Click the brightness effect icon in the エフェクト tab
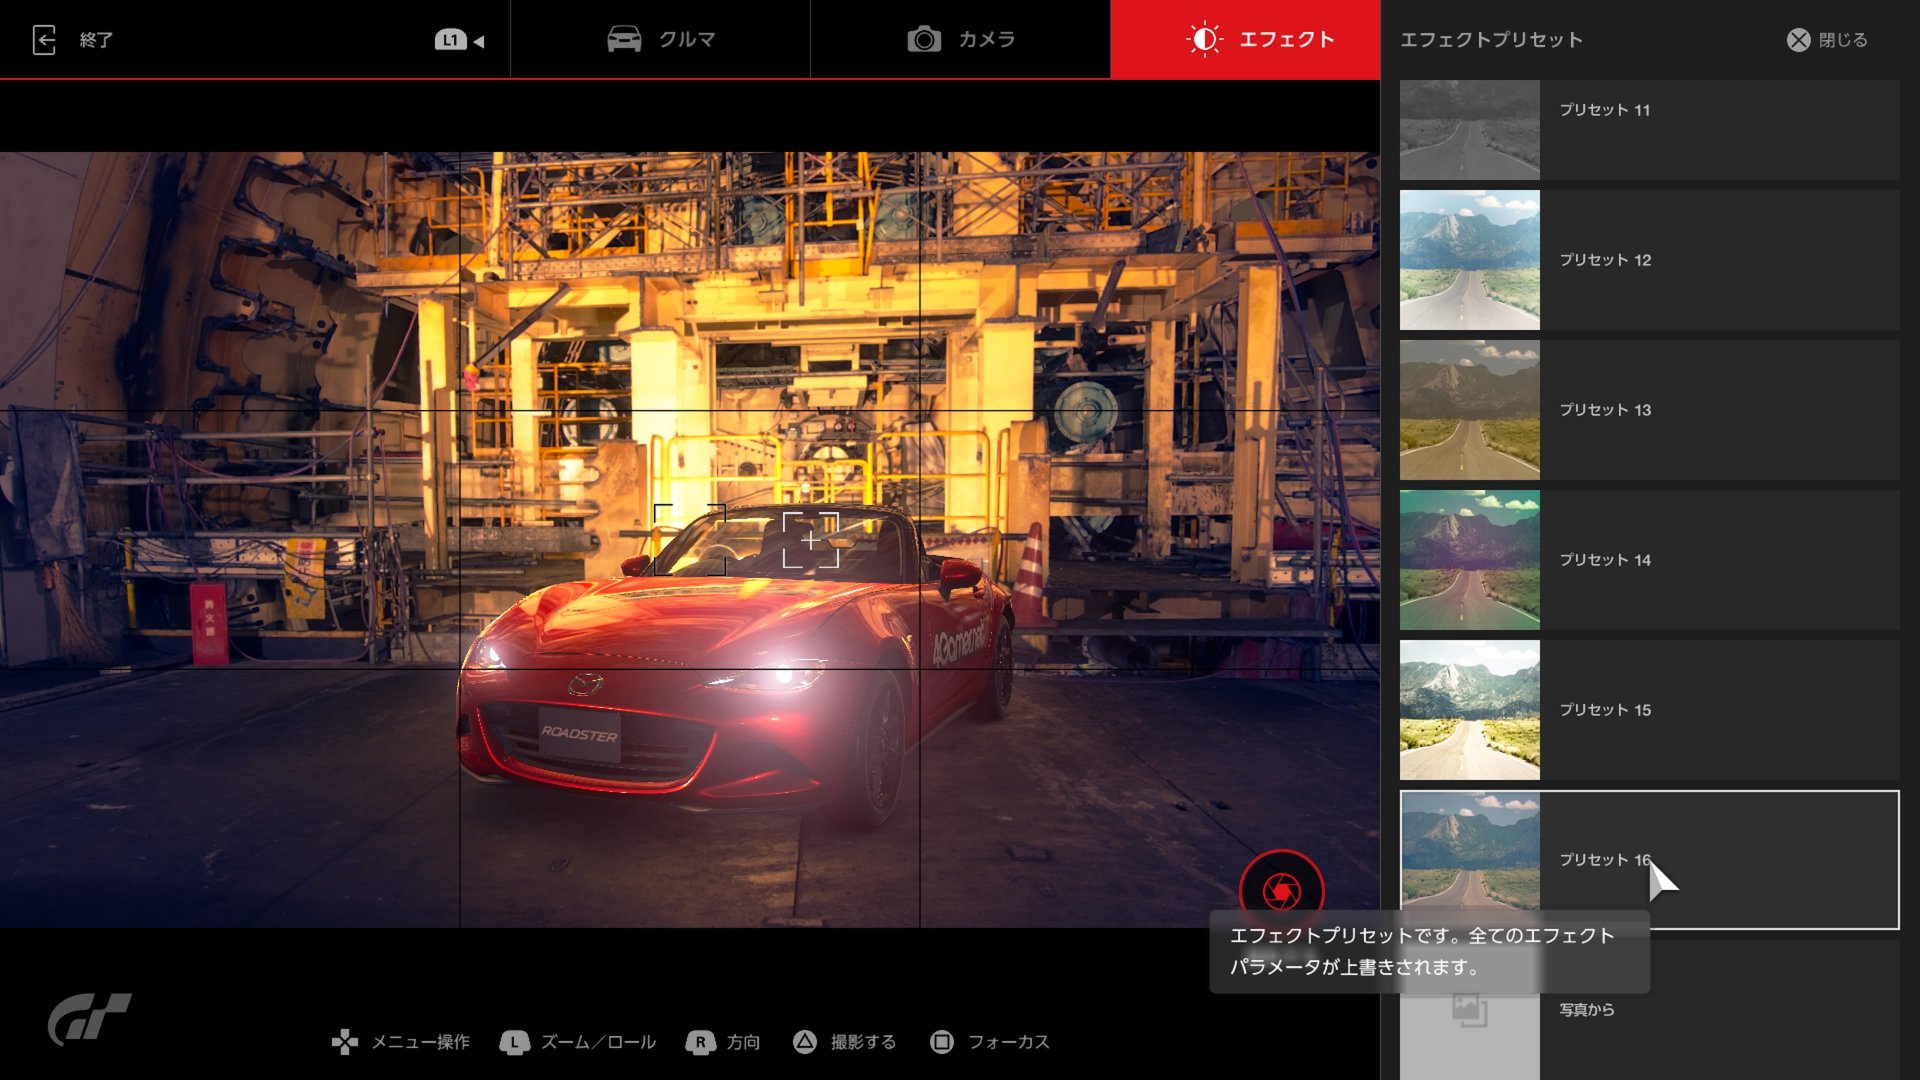Viewport: 1920px width, 1080px height. 1204,40
